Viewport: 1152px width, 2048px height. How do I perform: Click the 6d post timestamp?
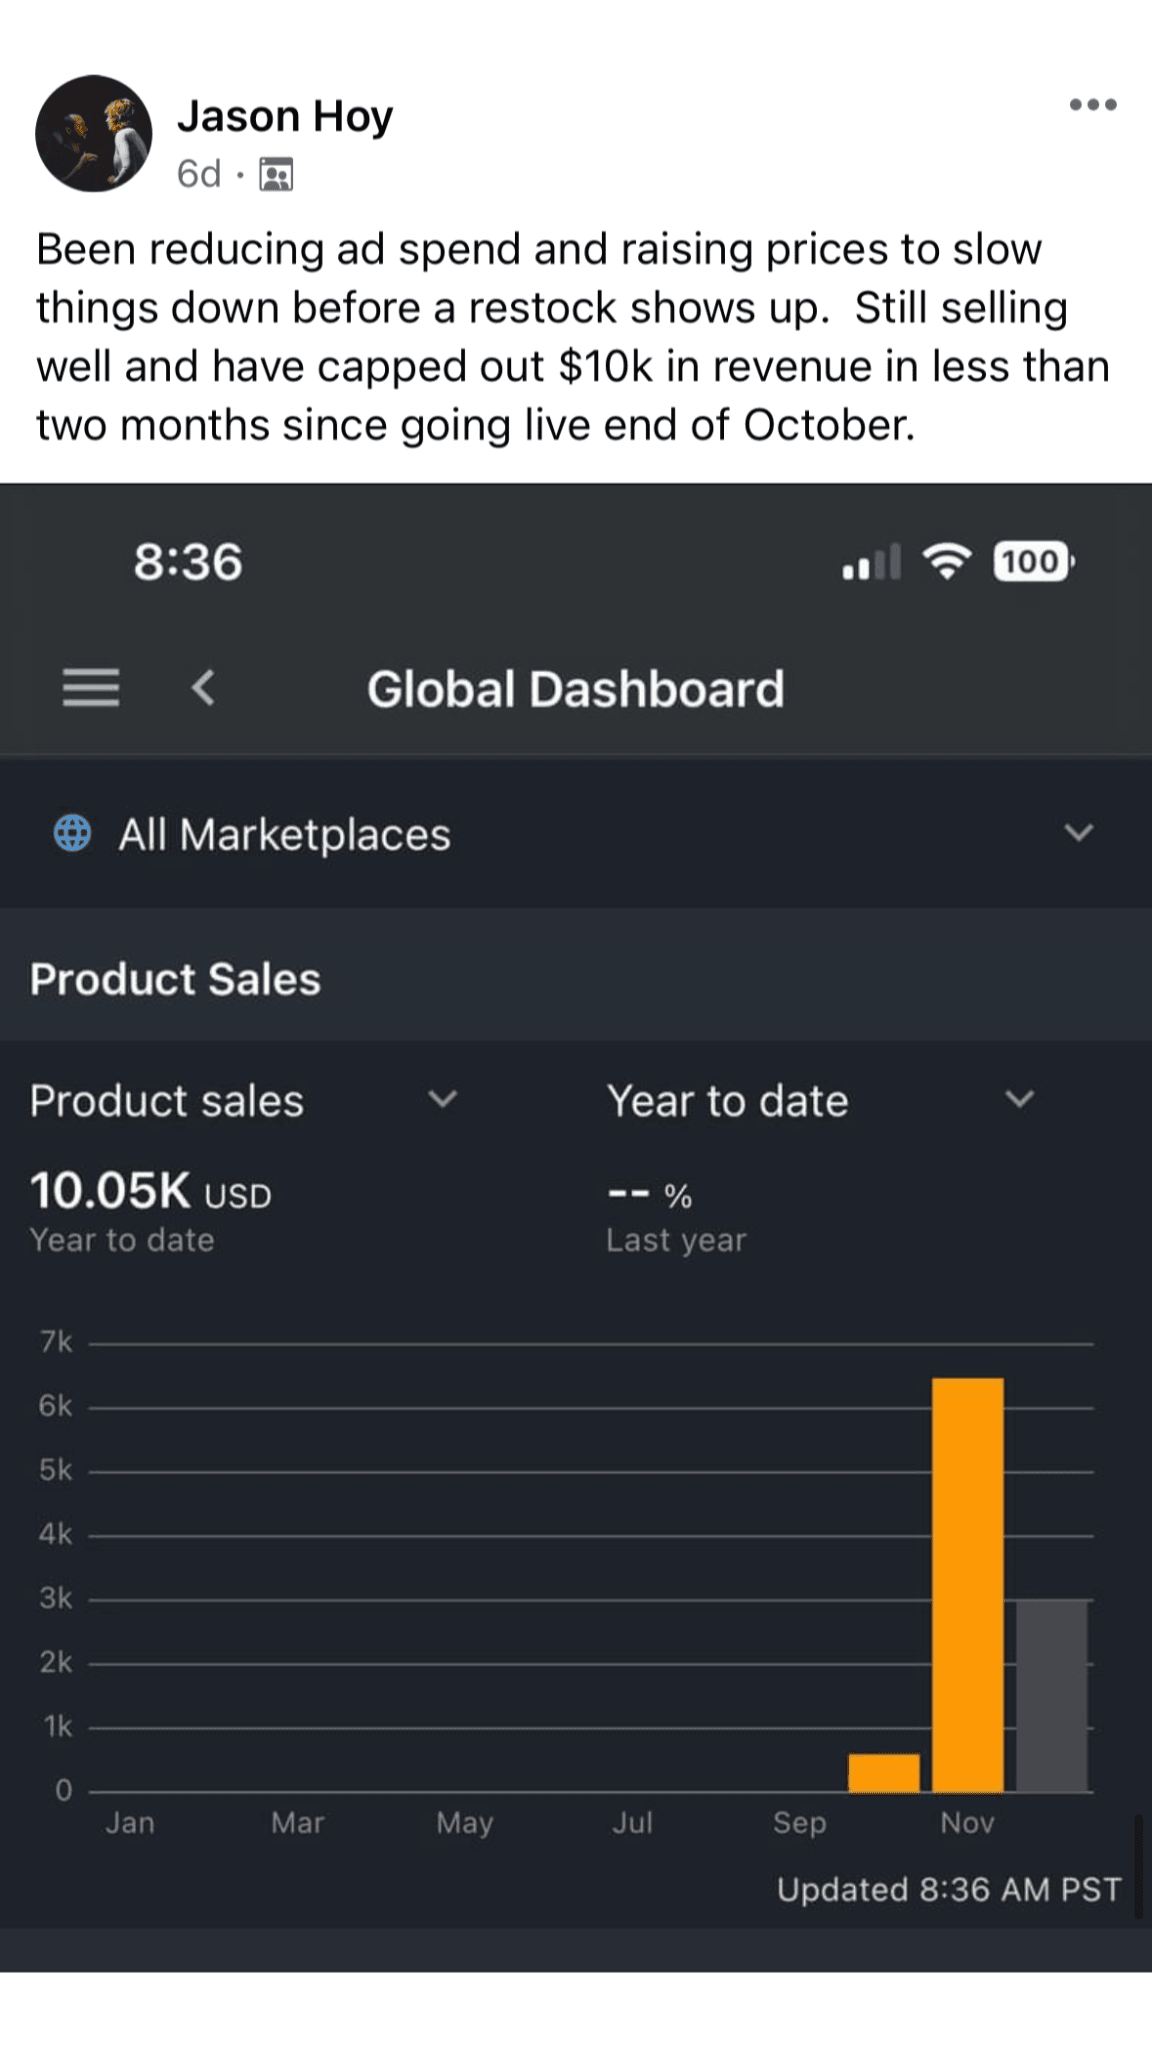(198, 174)
